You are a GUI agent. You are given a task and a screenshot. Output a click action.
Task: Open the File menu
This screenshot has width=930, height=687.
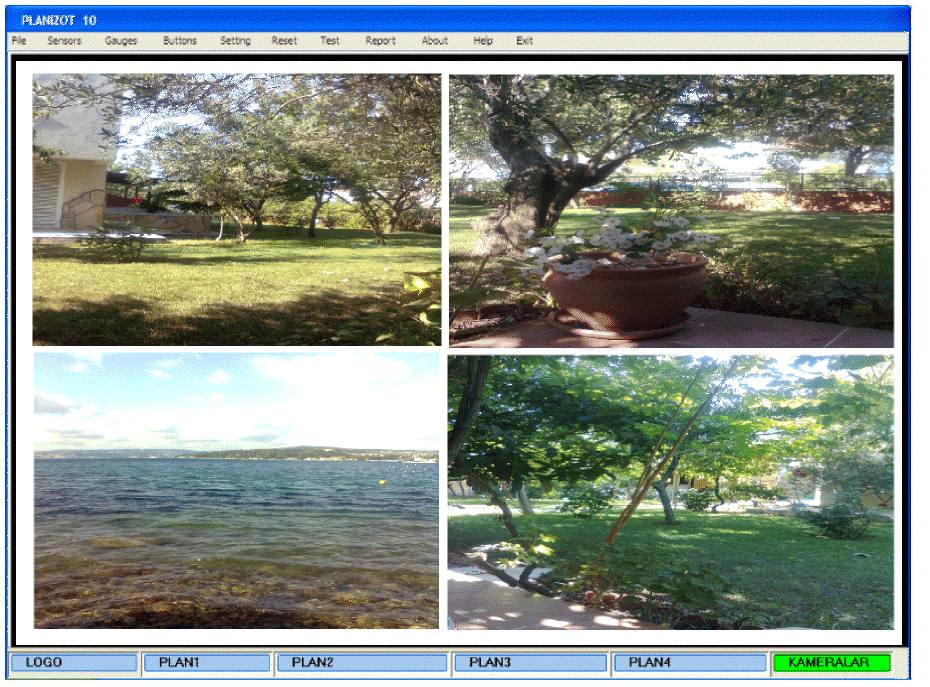coord(19,41)
